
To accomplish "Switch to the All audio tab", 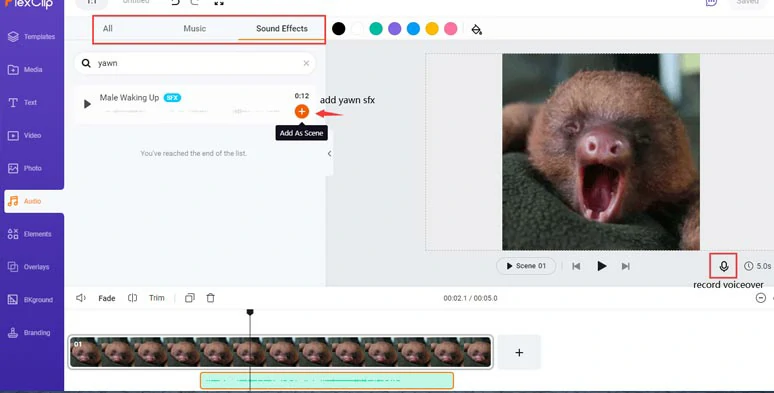I will 108,29.
